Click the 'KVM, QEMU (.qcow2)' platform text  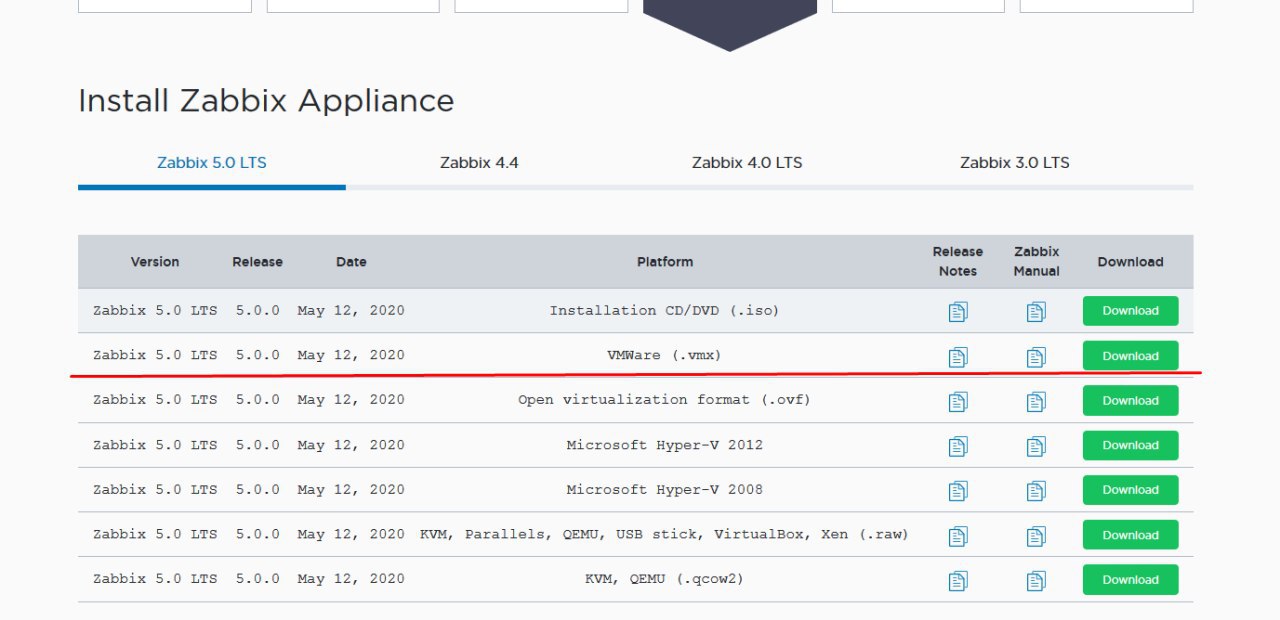pos(664,579)
